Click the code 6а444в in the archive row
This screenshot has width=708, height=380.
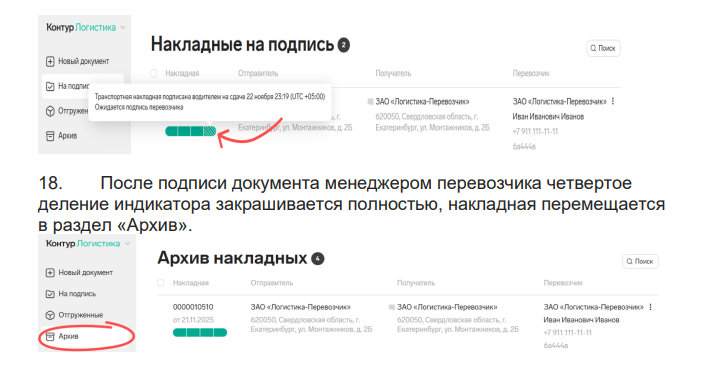pos(556,346)
